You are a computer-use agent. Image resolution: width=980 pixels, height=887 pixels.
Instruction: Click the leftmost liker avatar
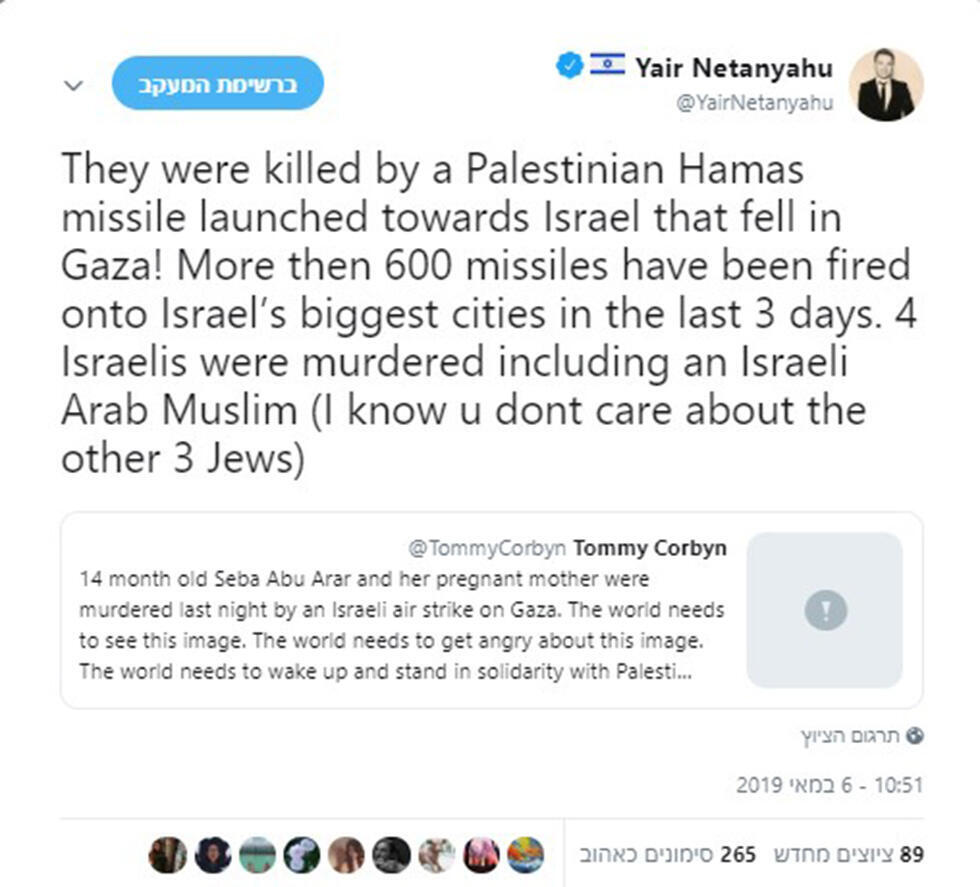pyautogui.click(x=167, y=855)
